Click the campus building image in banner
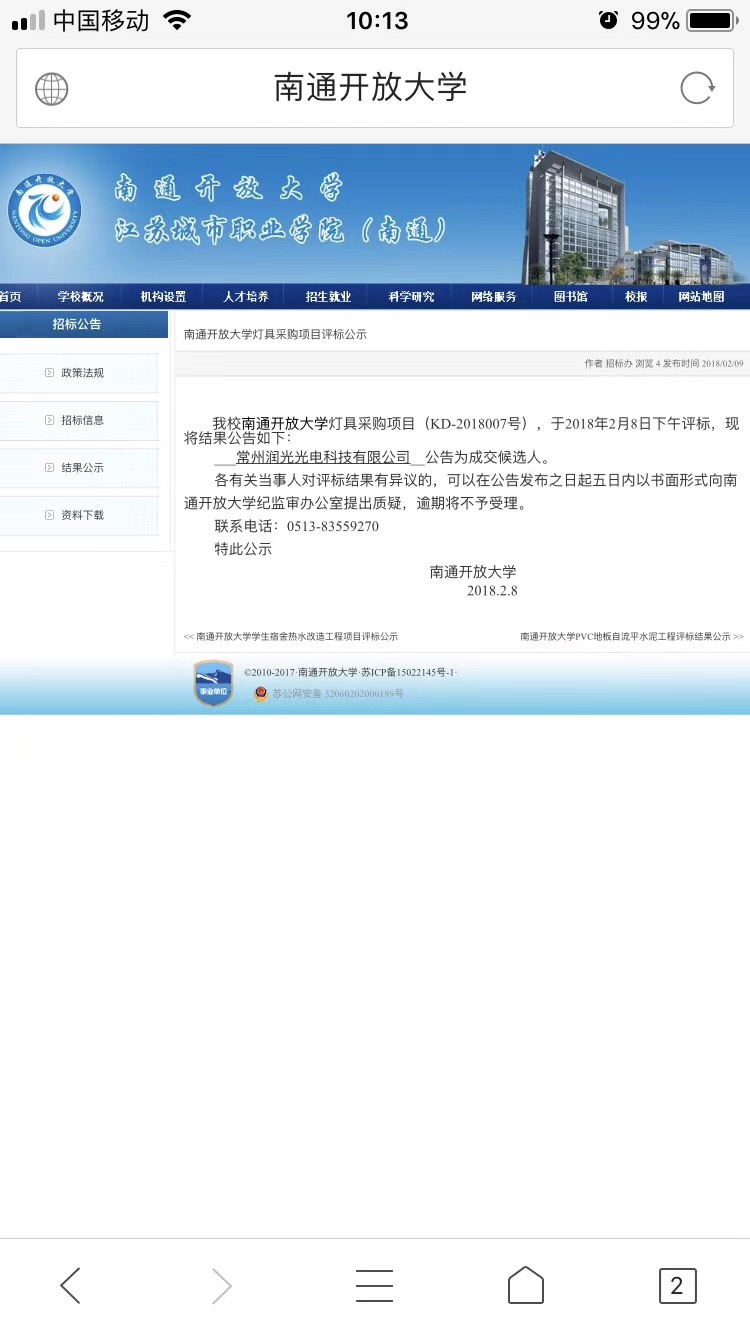750x1334 pixels. click(x=636, y=216)
